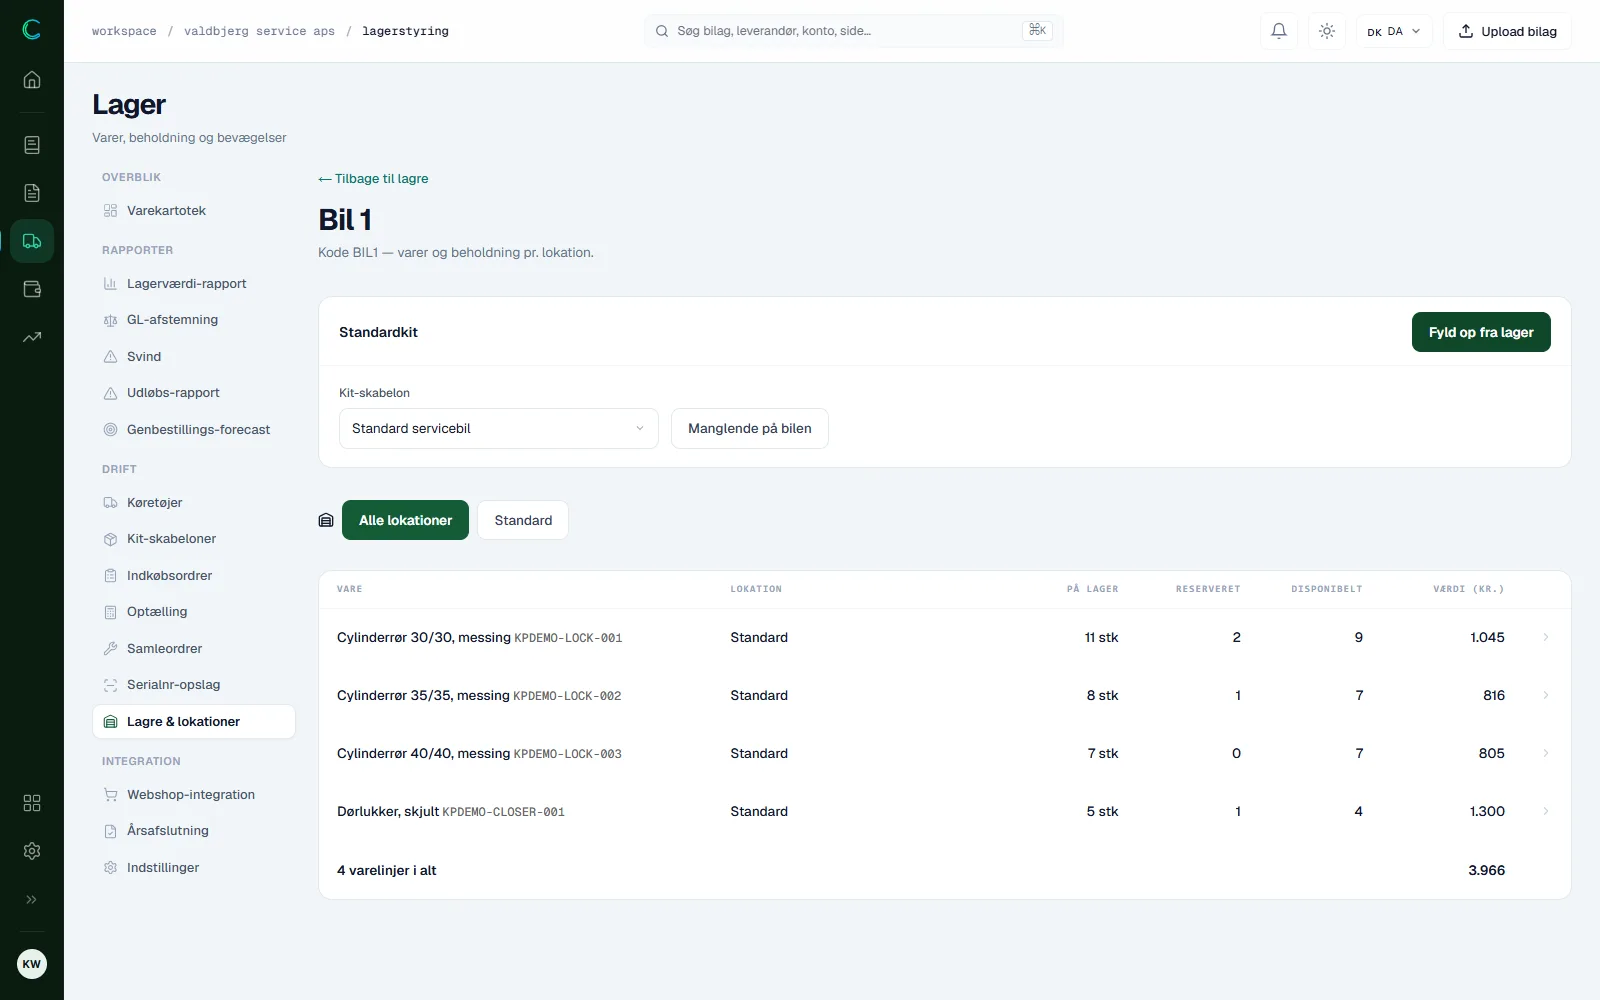This screenshot has height=1000, width=1600.
Task: Toggle light theme sun icon
Action: click(1327, 31)
